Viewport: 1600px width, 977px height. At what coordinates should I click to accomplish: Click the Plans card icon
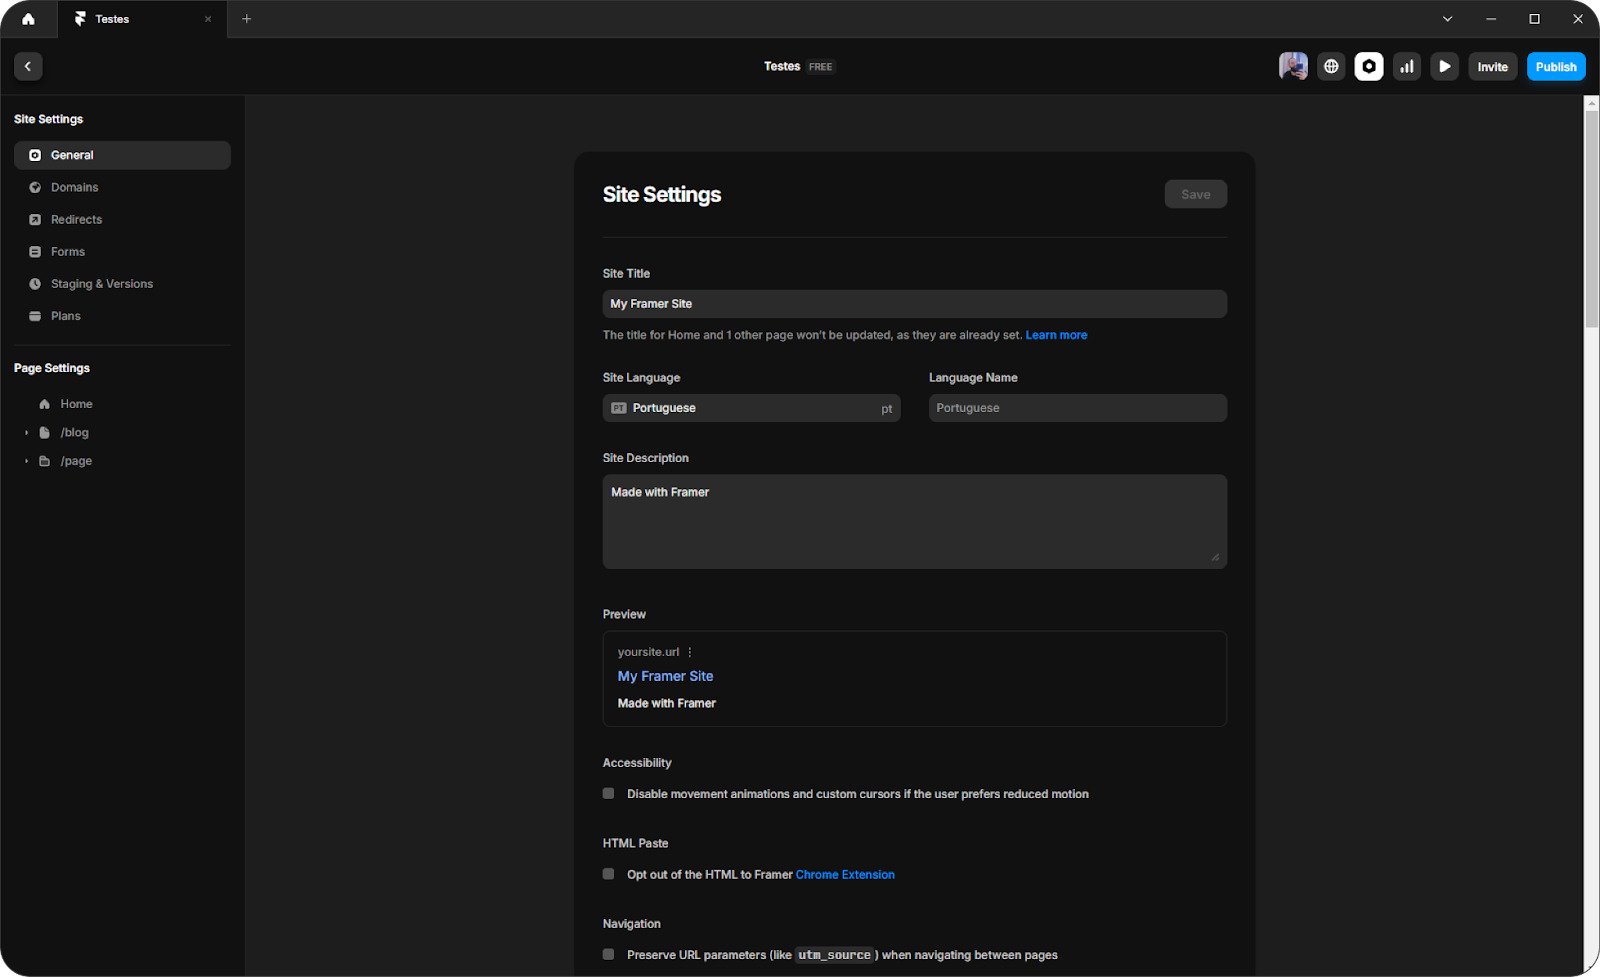point(35,315)
